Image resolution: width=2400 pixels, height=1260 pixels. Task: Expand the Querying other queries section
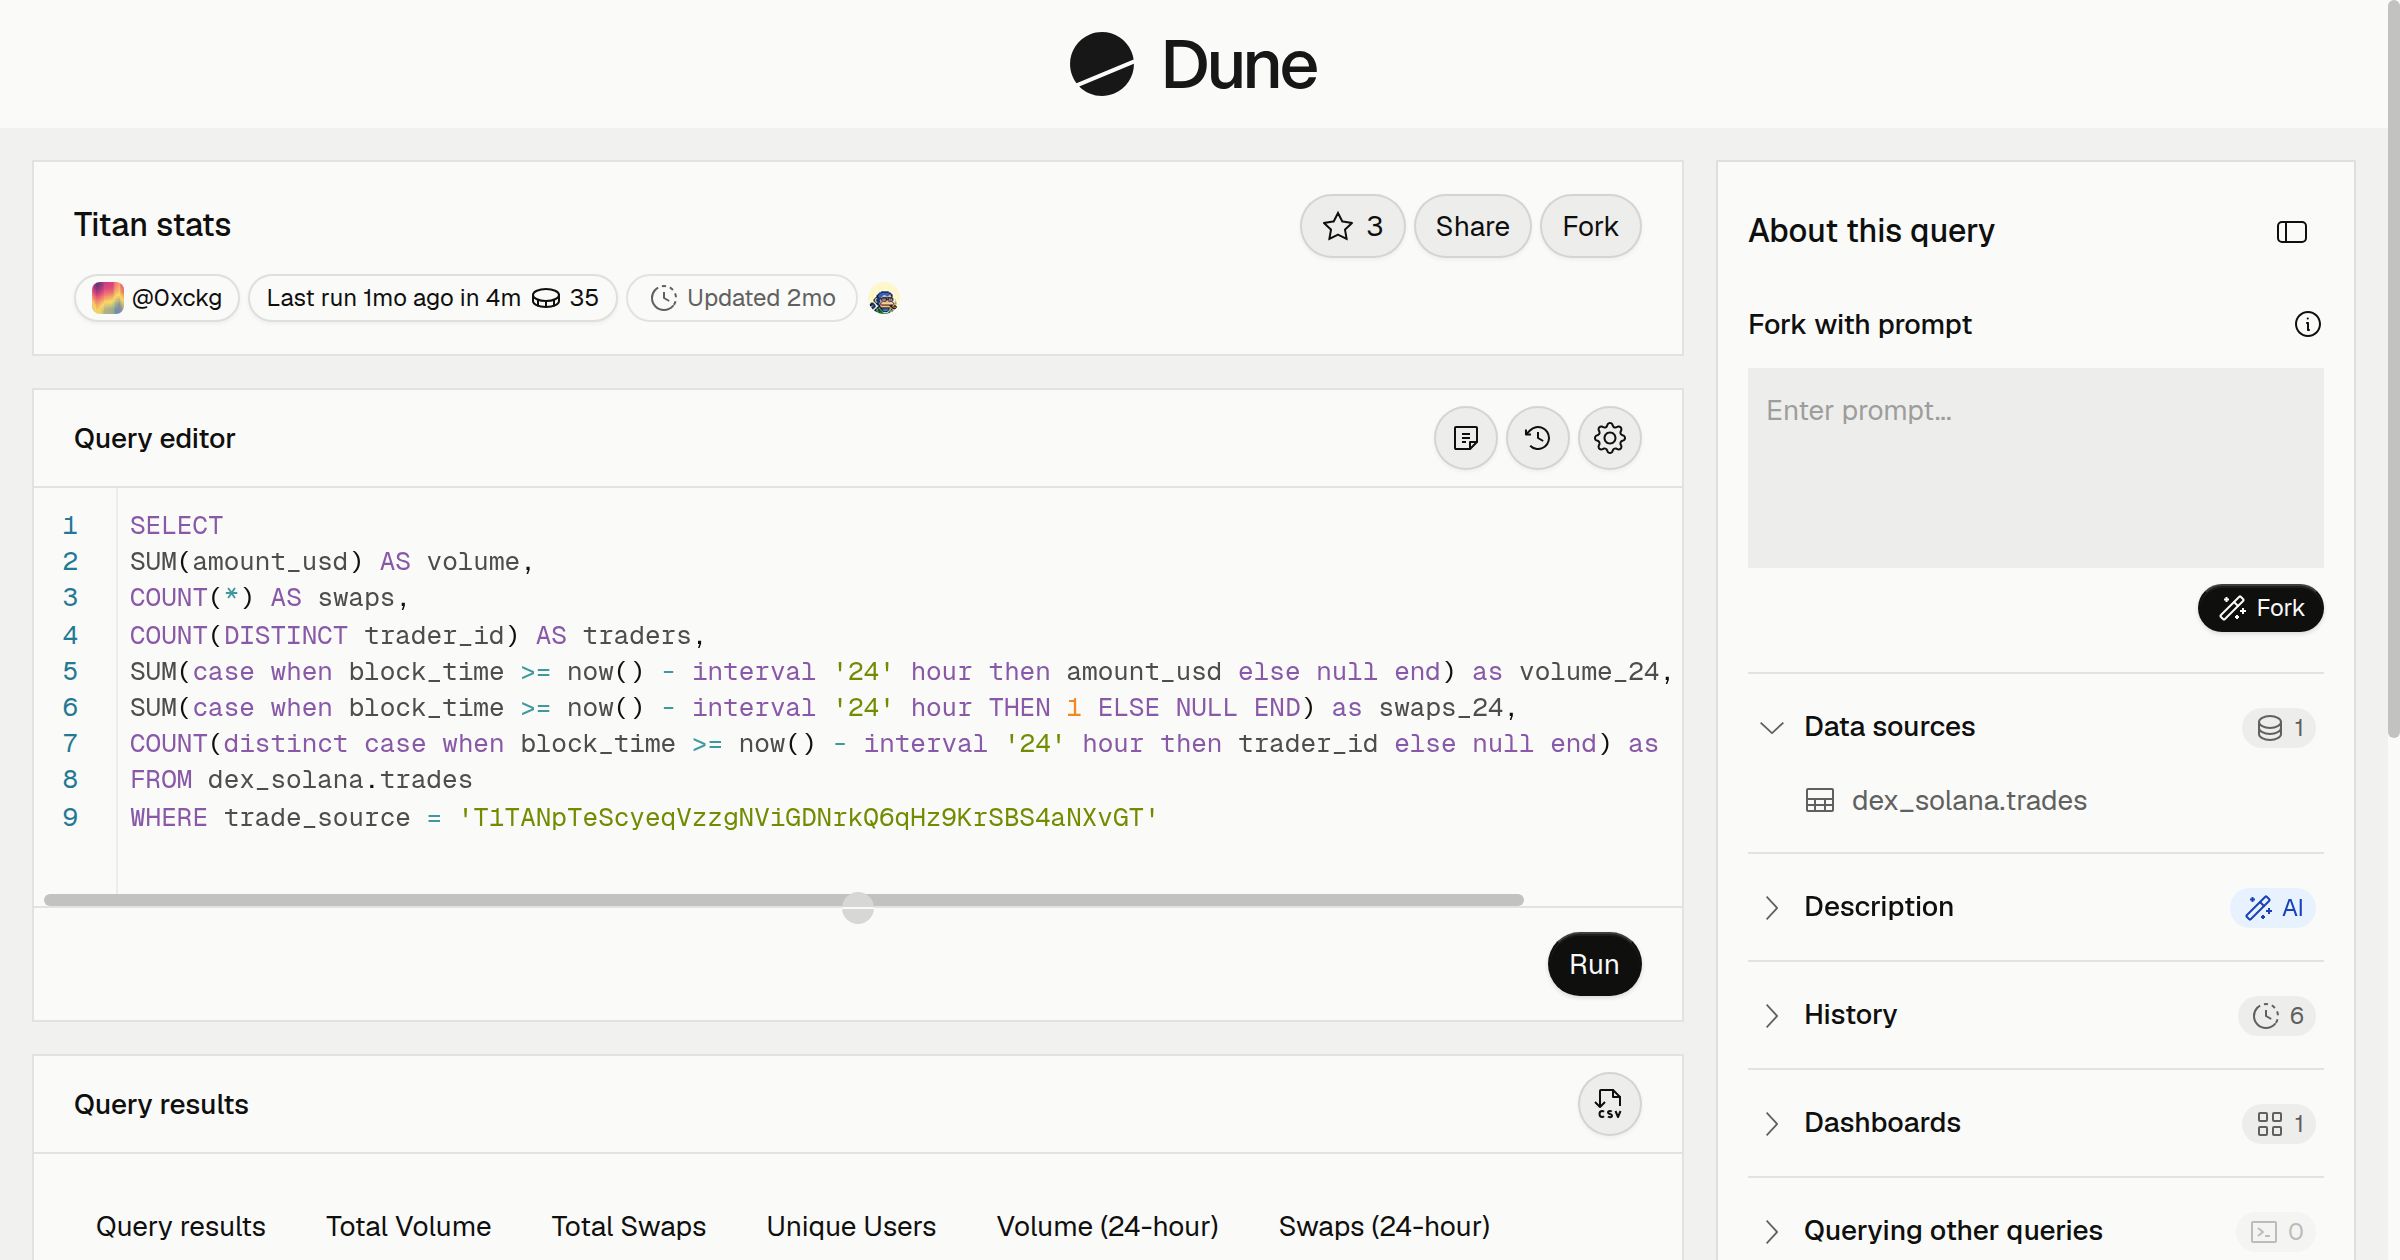coord(1771,1231)
